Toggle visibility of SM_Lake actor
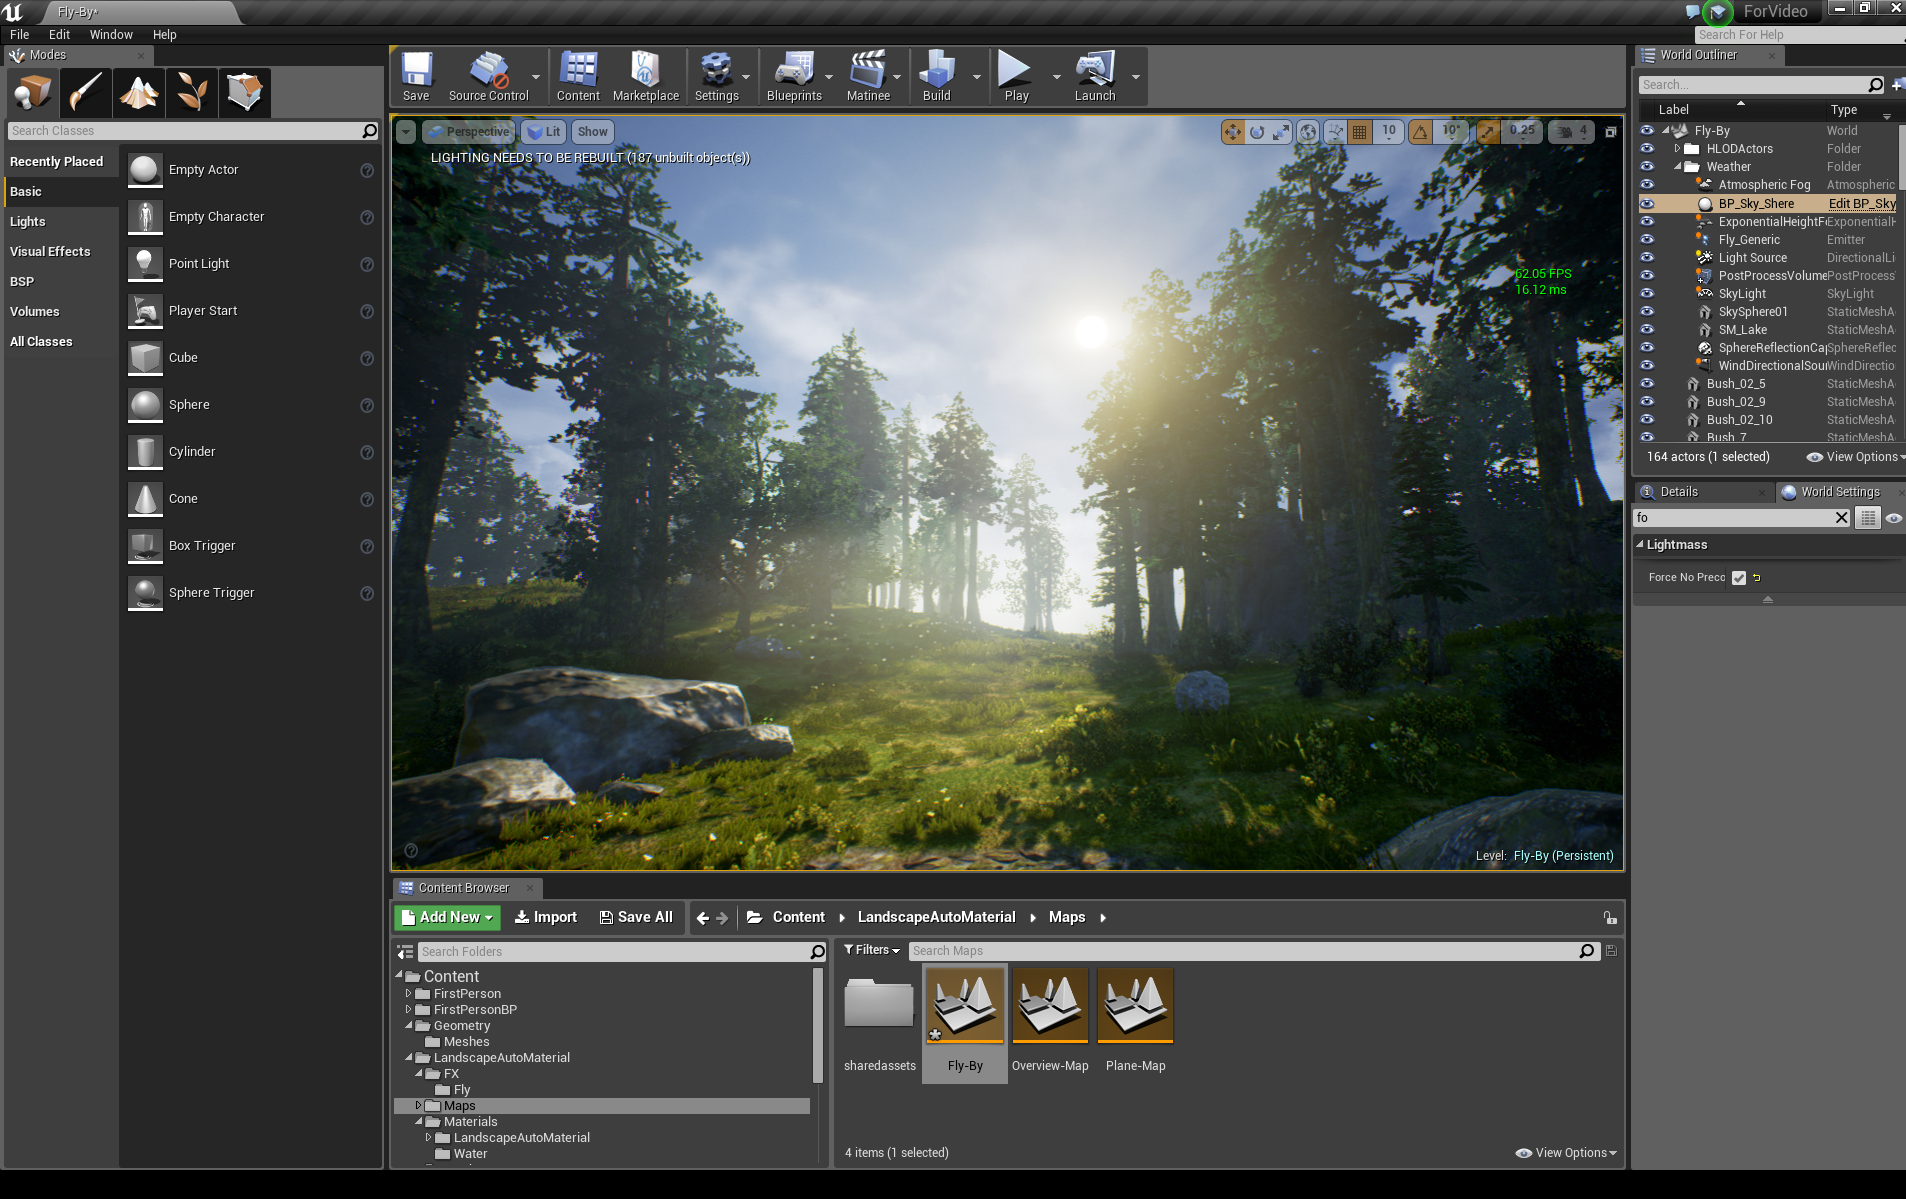 [x=1647, y=330]
